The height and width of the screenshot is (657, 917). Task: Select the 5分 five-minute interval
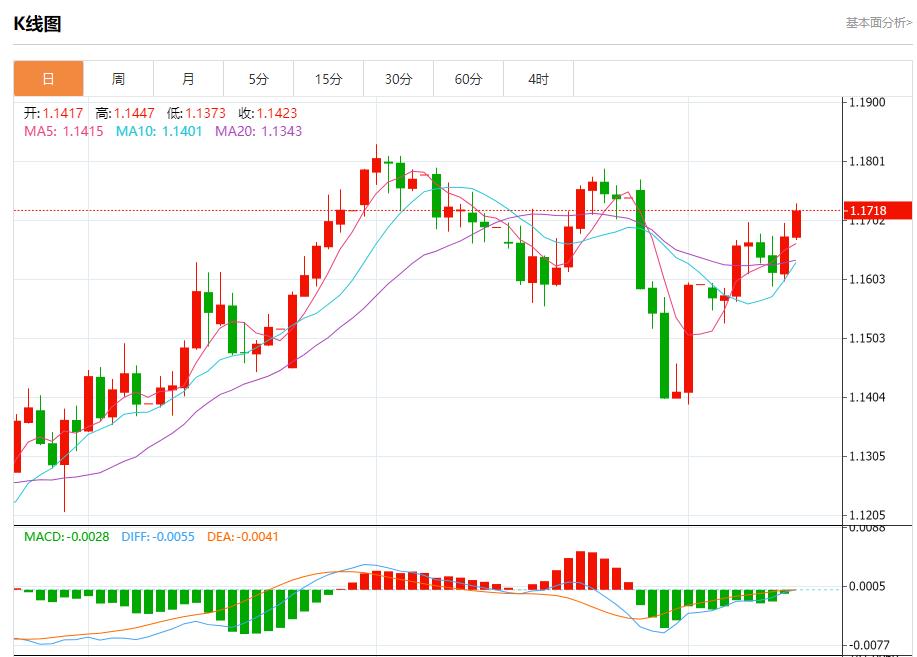click(257, 78)
